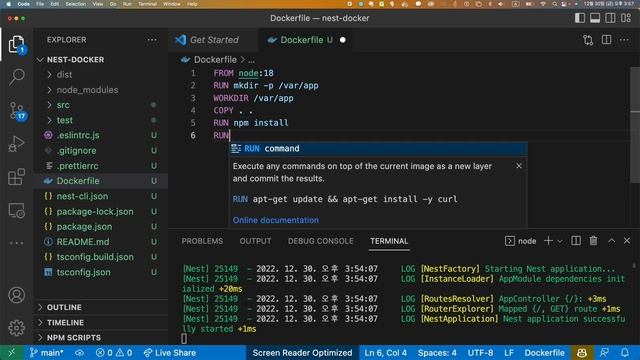Image resolution: width=640 pixels, height=360 pixels.
Task: Close the suggestion documentation popup
Action: pos(519,166)
